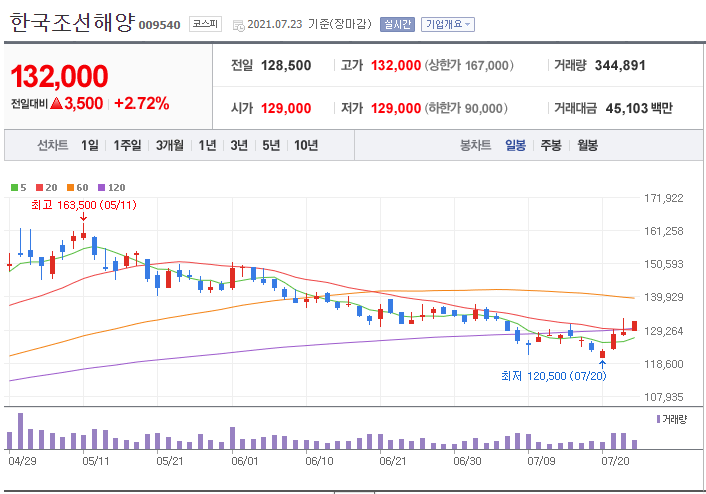Switch to 월봉 monthly candle chart
706x494 pixels.
[588, 145]
